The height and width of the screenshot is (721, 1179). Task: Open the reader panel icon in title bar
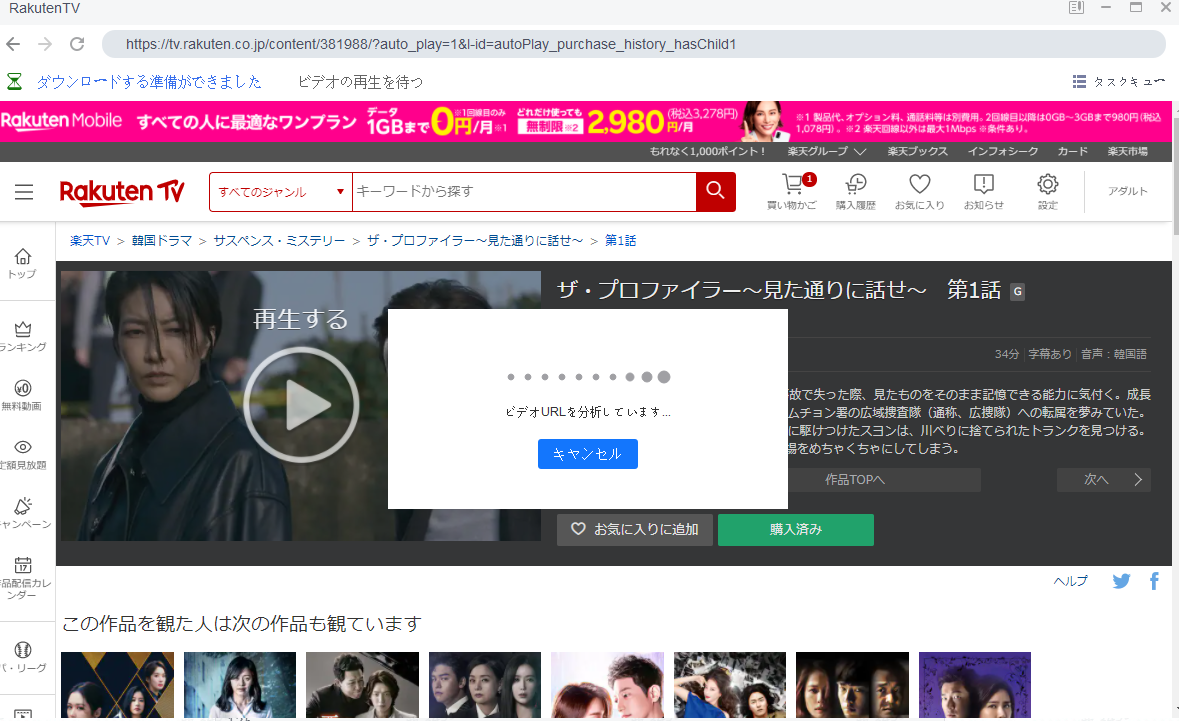click(1076, 8)
